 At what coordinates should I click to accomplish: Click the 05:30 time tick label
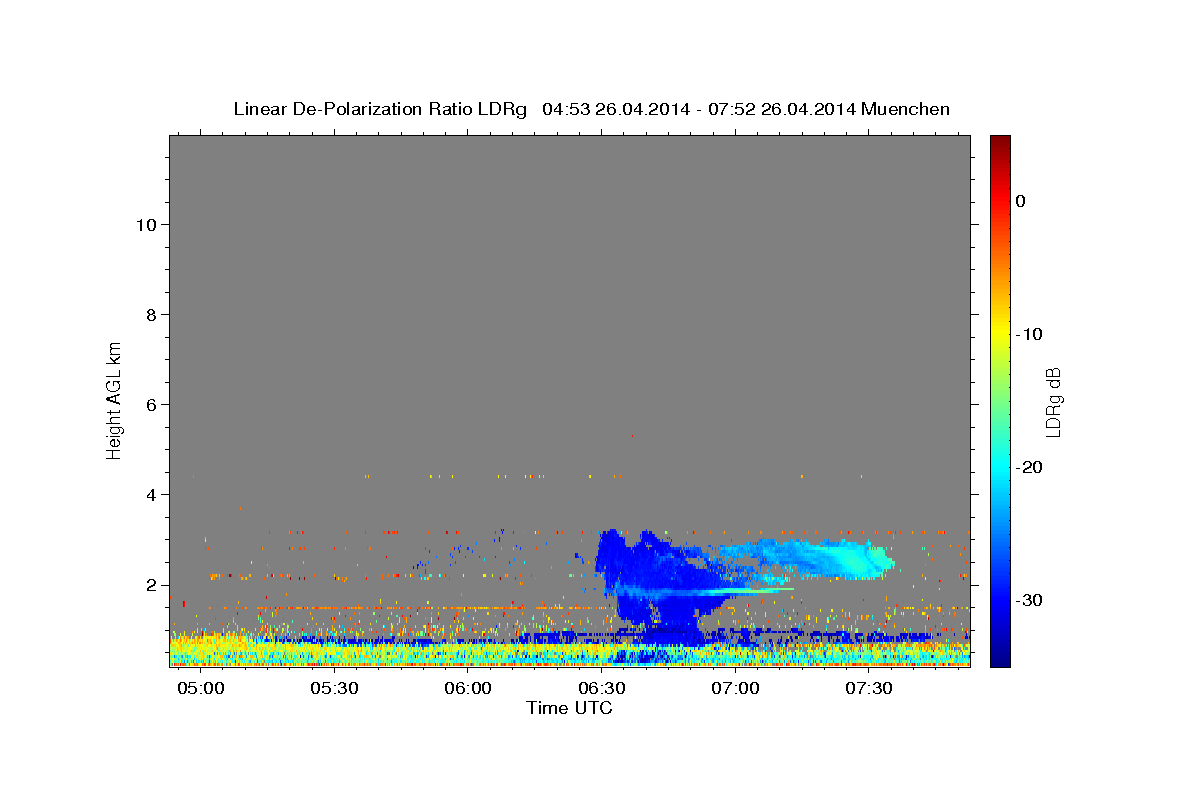pos(335,689)
